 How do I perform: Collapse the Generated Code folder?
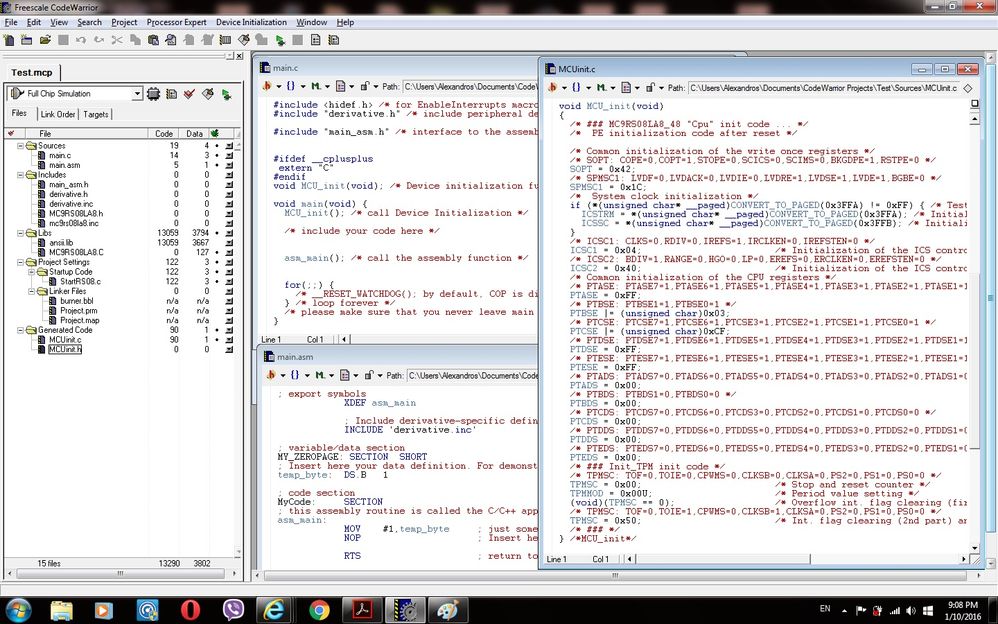pos(20,330)
